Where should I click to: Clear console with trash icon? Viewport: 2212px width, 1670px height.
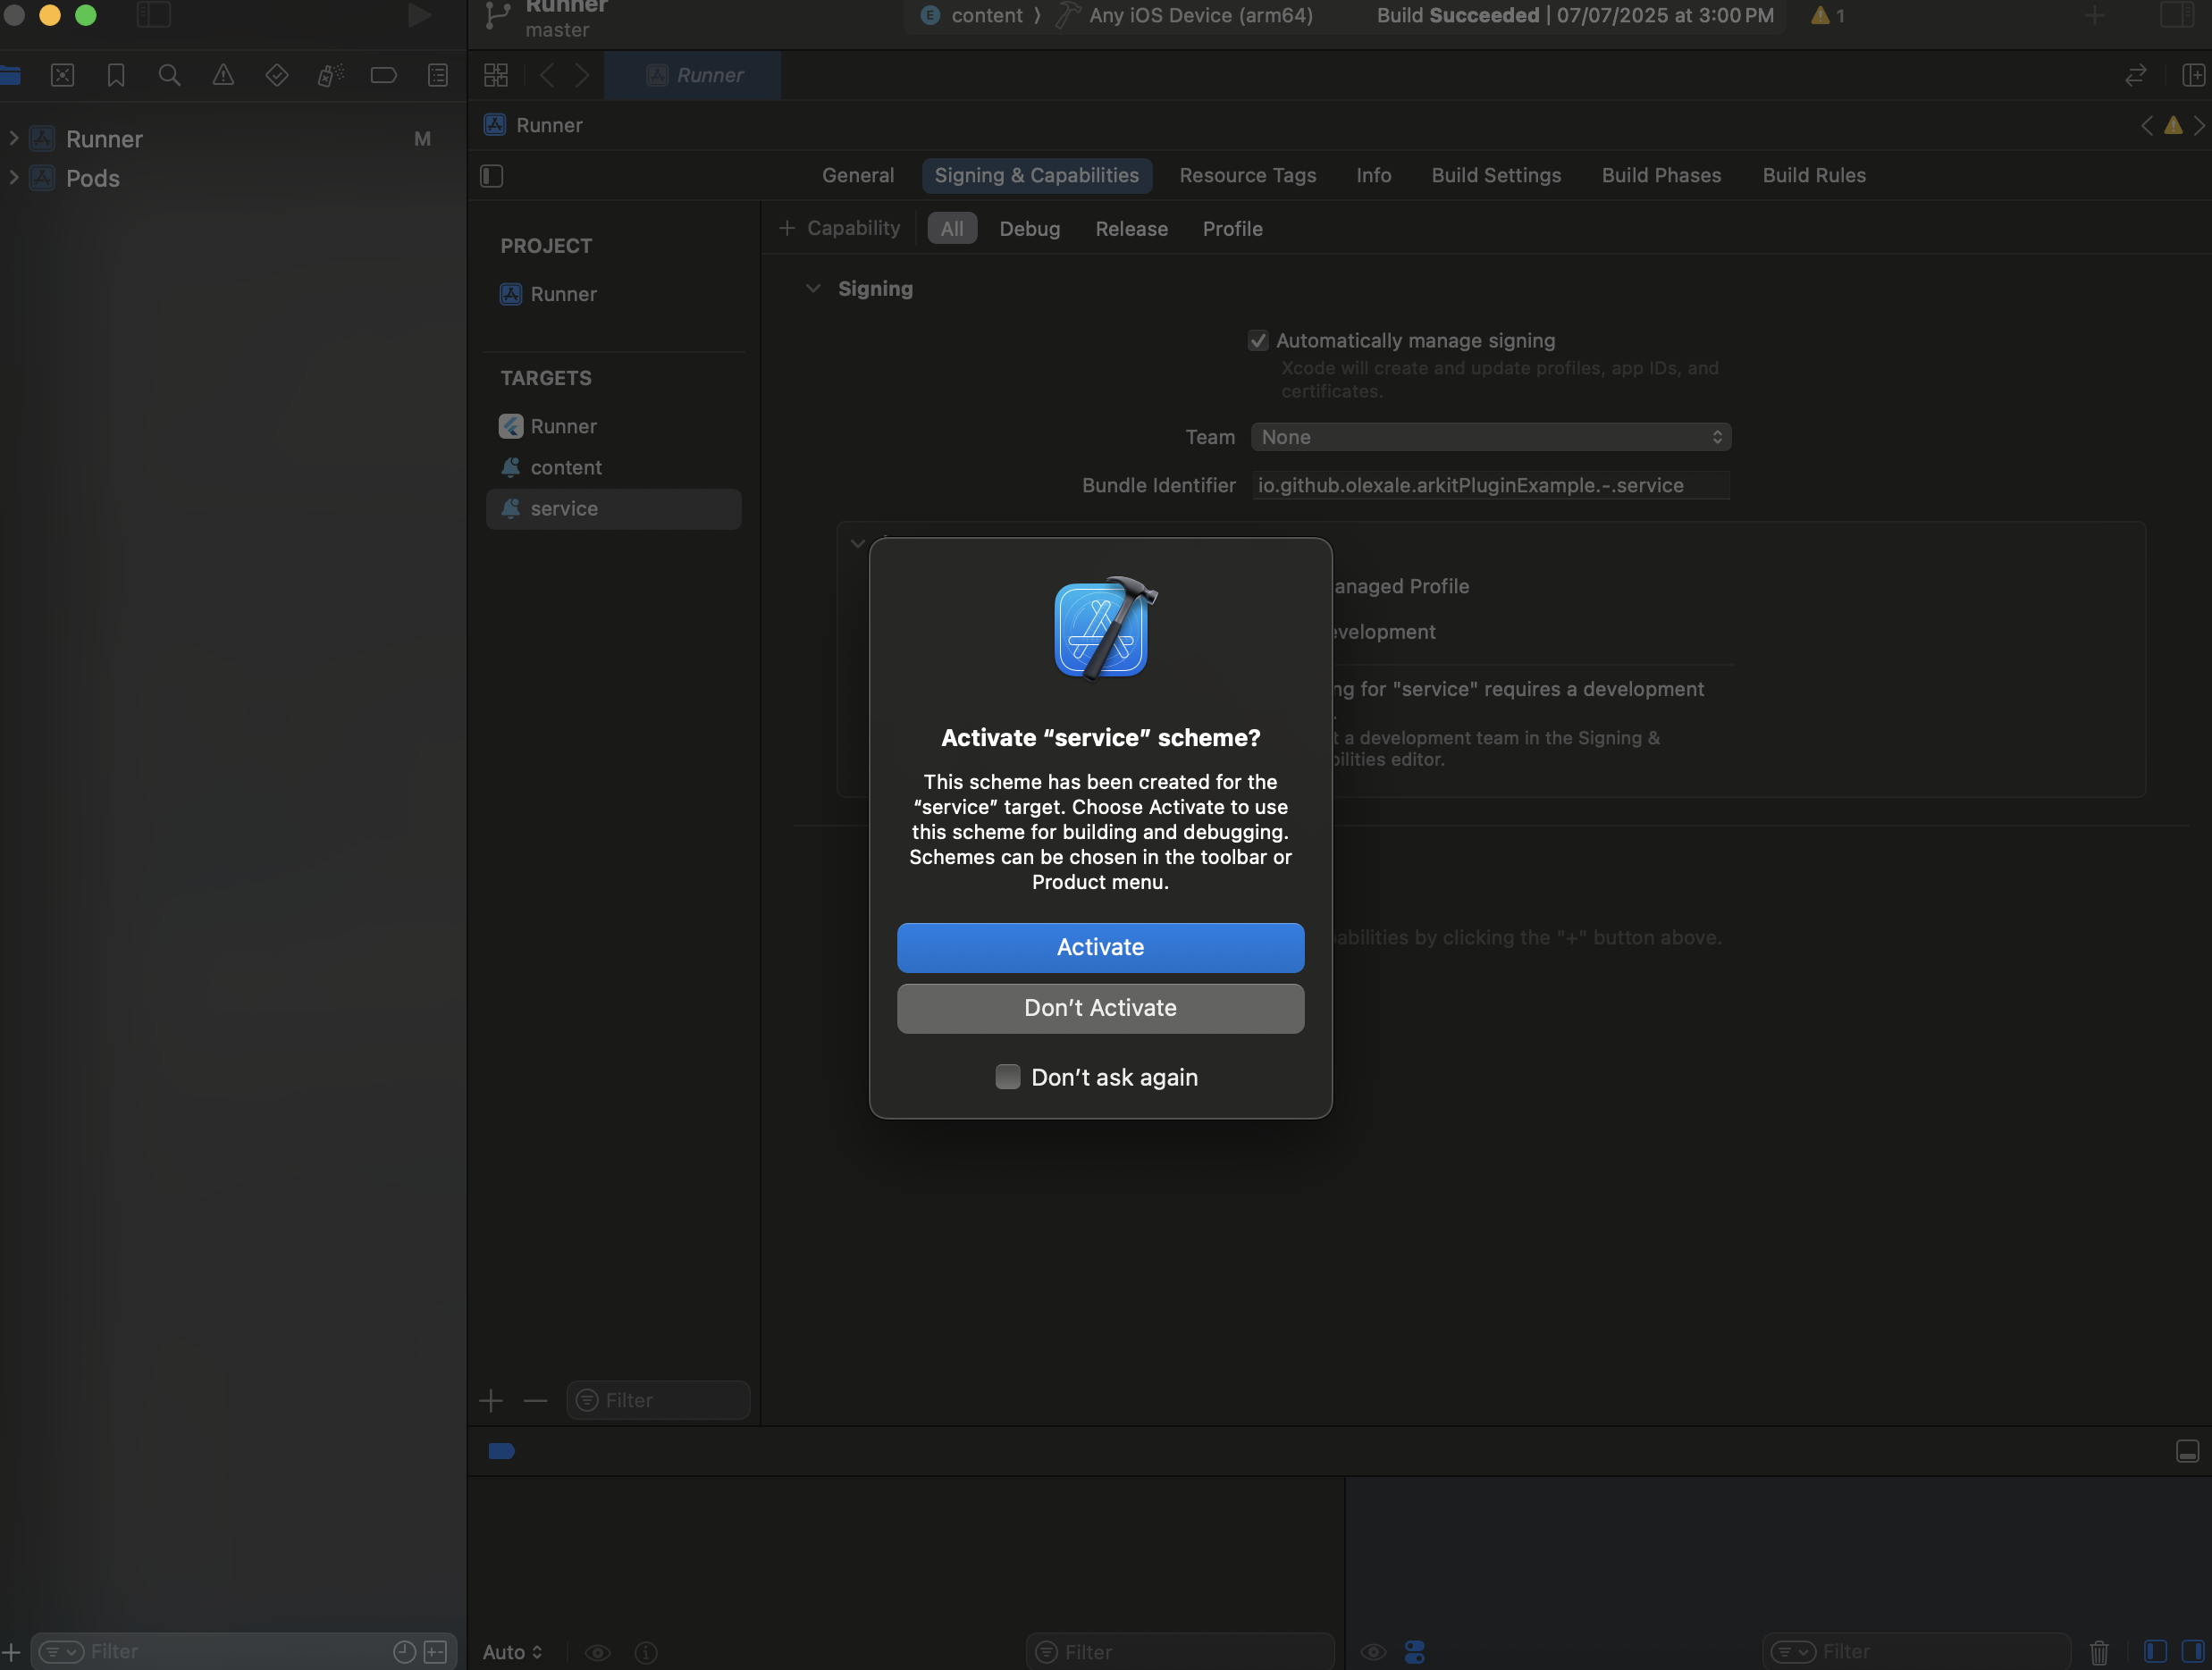pyautogui.click(x=2099, y=1652)
